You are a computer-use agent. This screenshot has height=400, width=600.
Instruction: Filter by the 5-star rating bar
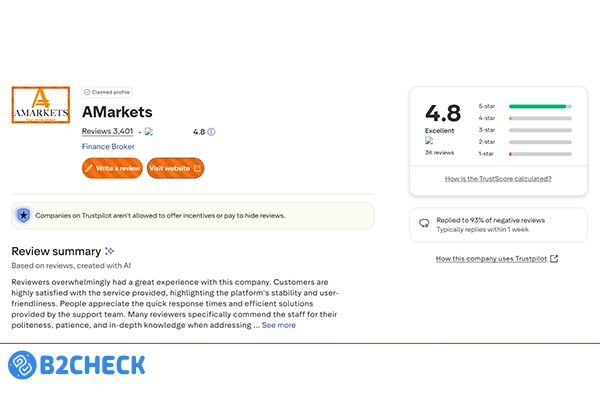coord(540,105)
